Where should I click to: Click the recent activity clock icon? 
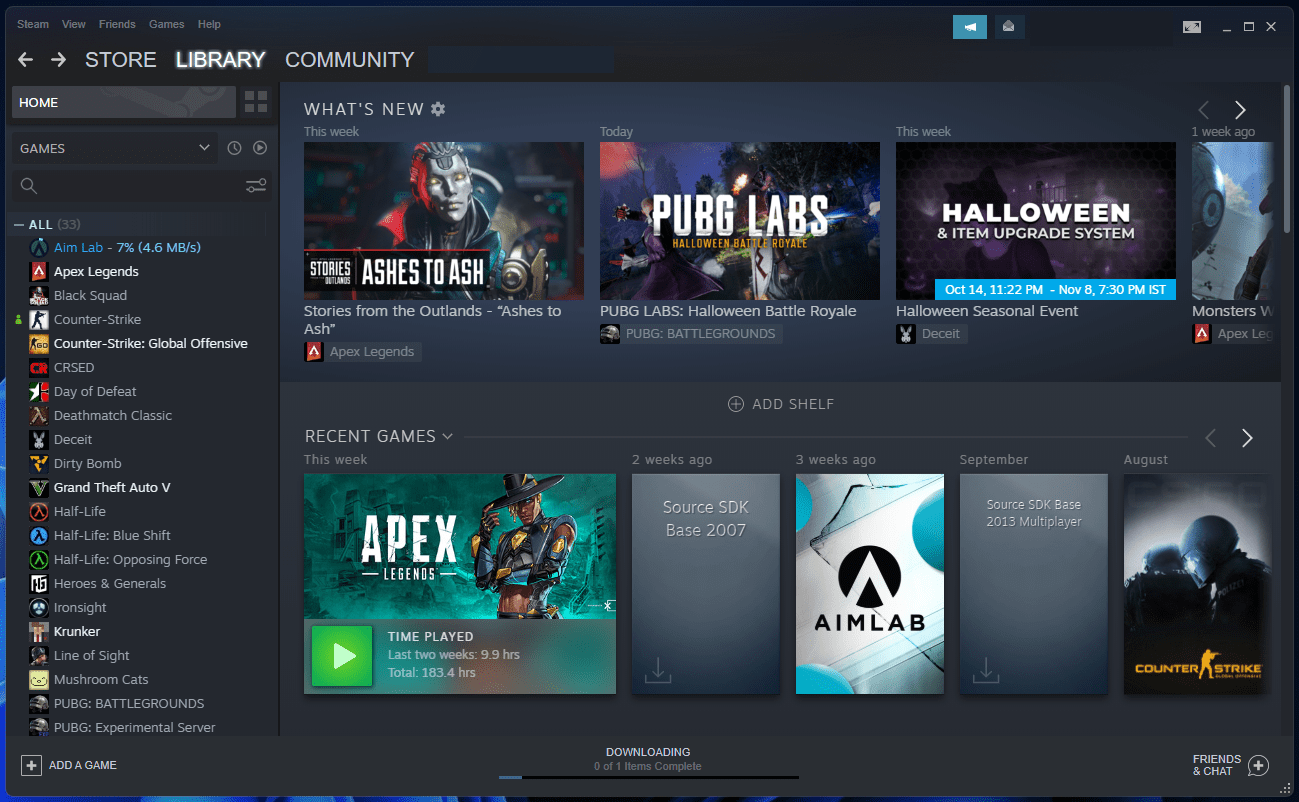(234, 148)
